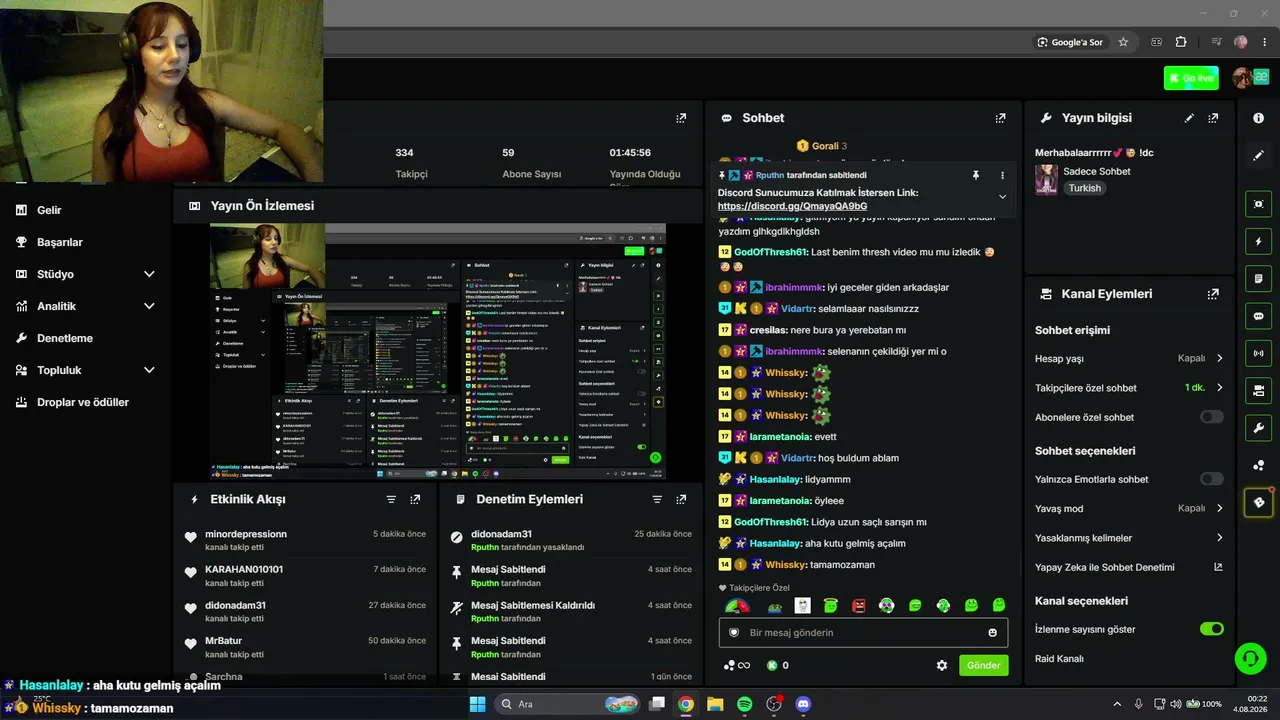Viewport: 1280px width, 720px height.
Task: Open Takipçilere özel sohbet duration chevron
Action: [x=1219, y=388]
